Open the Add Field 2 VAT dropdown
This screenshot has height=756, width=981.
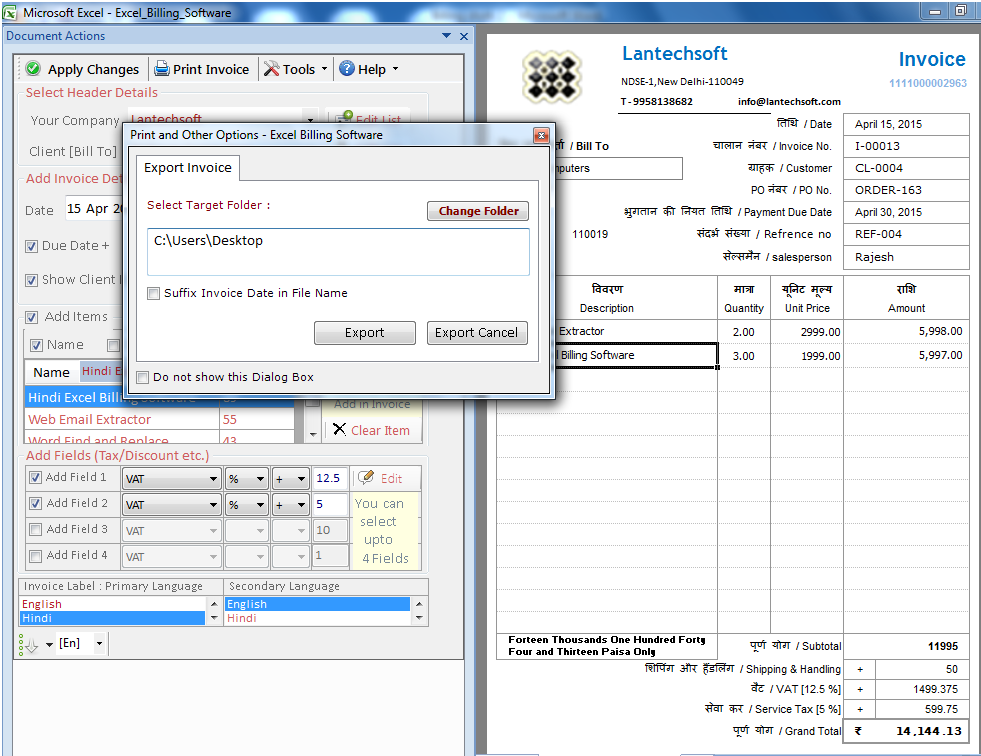point(213,505)
